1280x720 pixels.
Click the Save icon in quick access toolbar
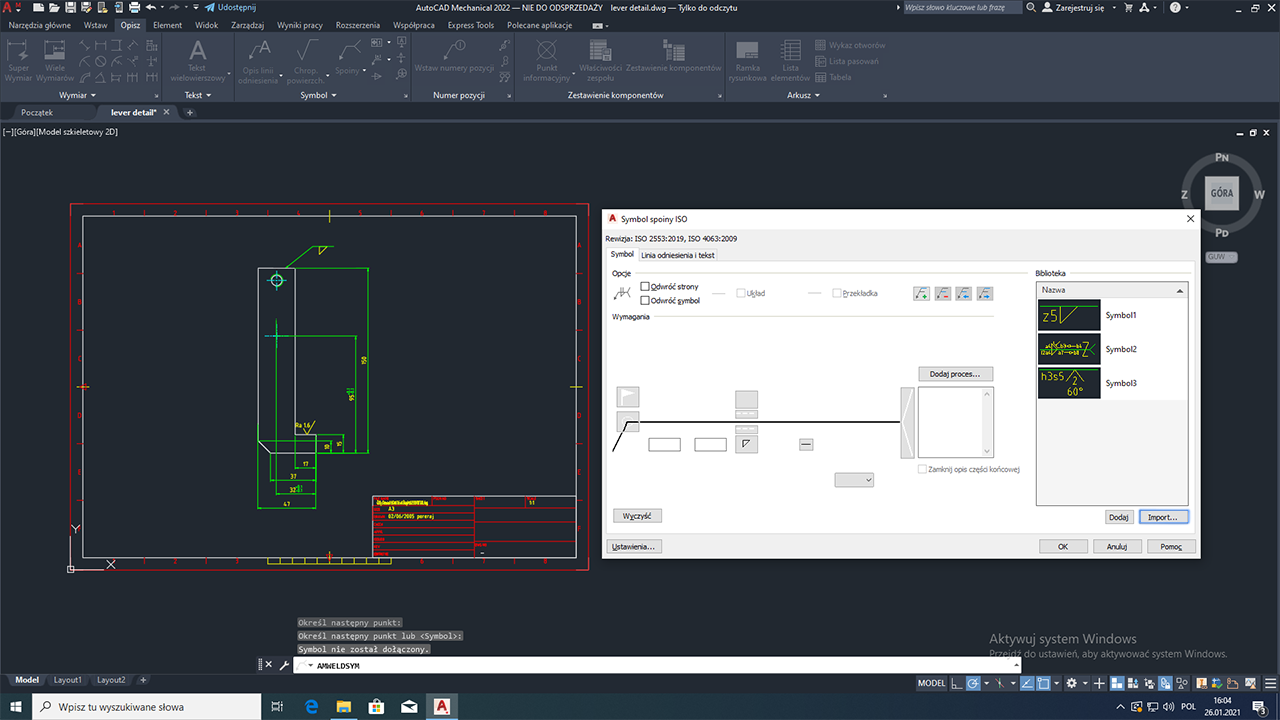pos(70,7)
